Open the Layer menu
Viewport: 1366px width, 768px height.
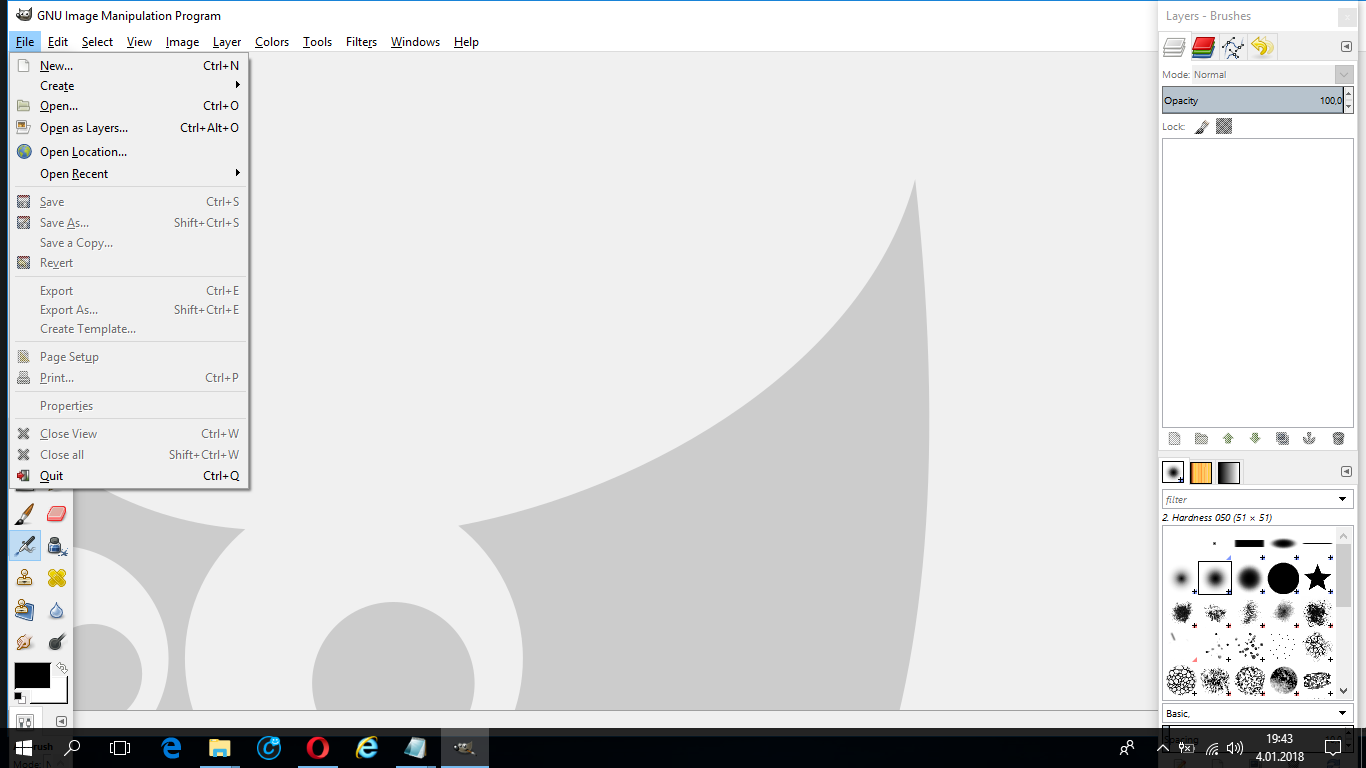coord(227,42)
